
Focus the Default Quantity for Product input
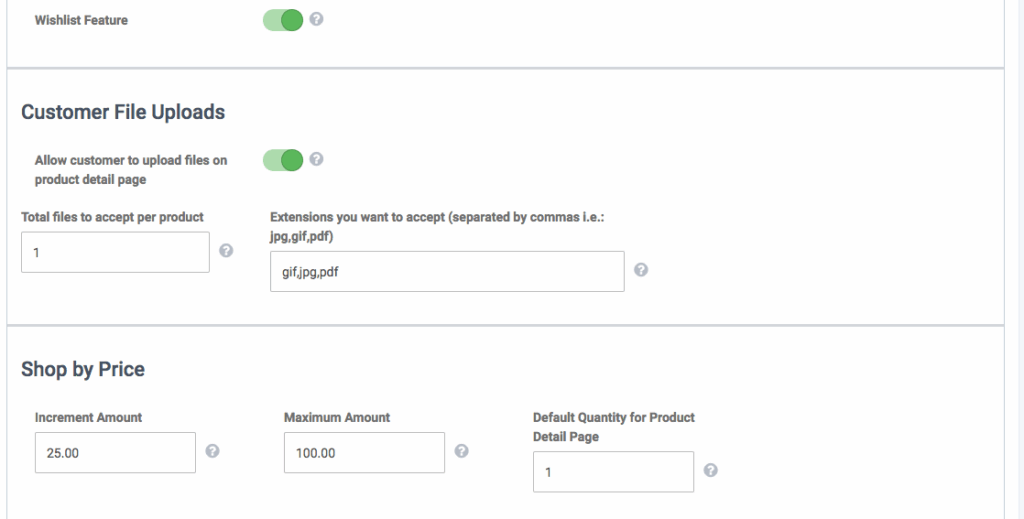pyautogui.click(x=613, y=472)
